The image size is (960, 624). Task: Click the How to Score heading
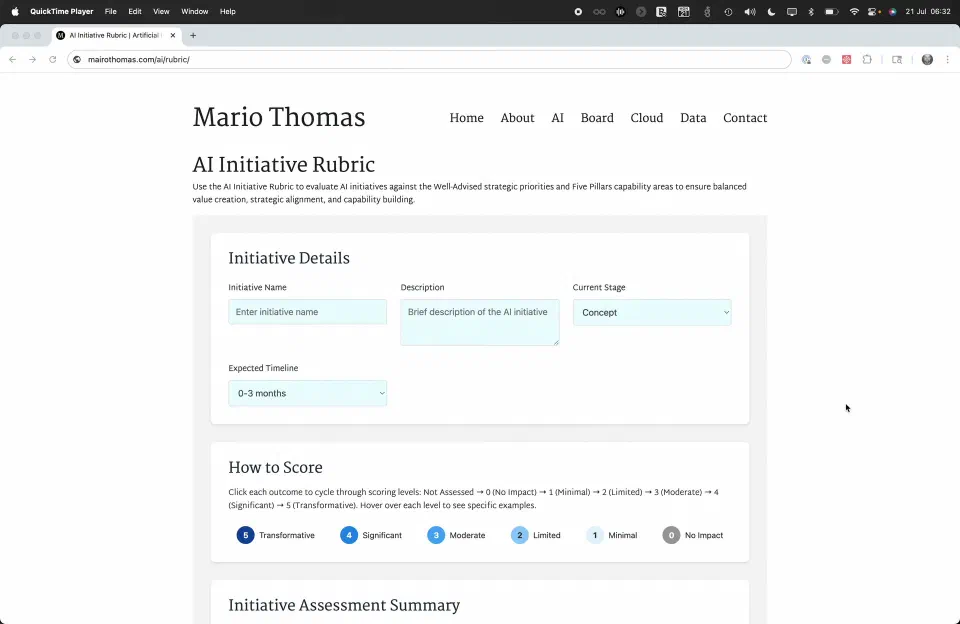276,468
